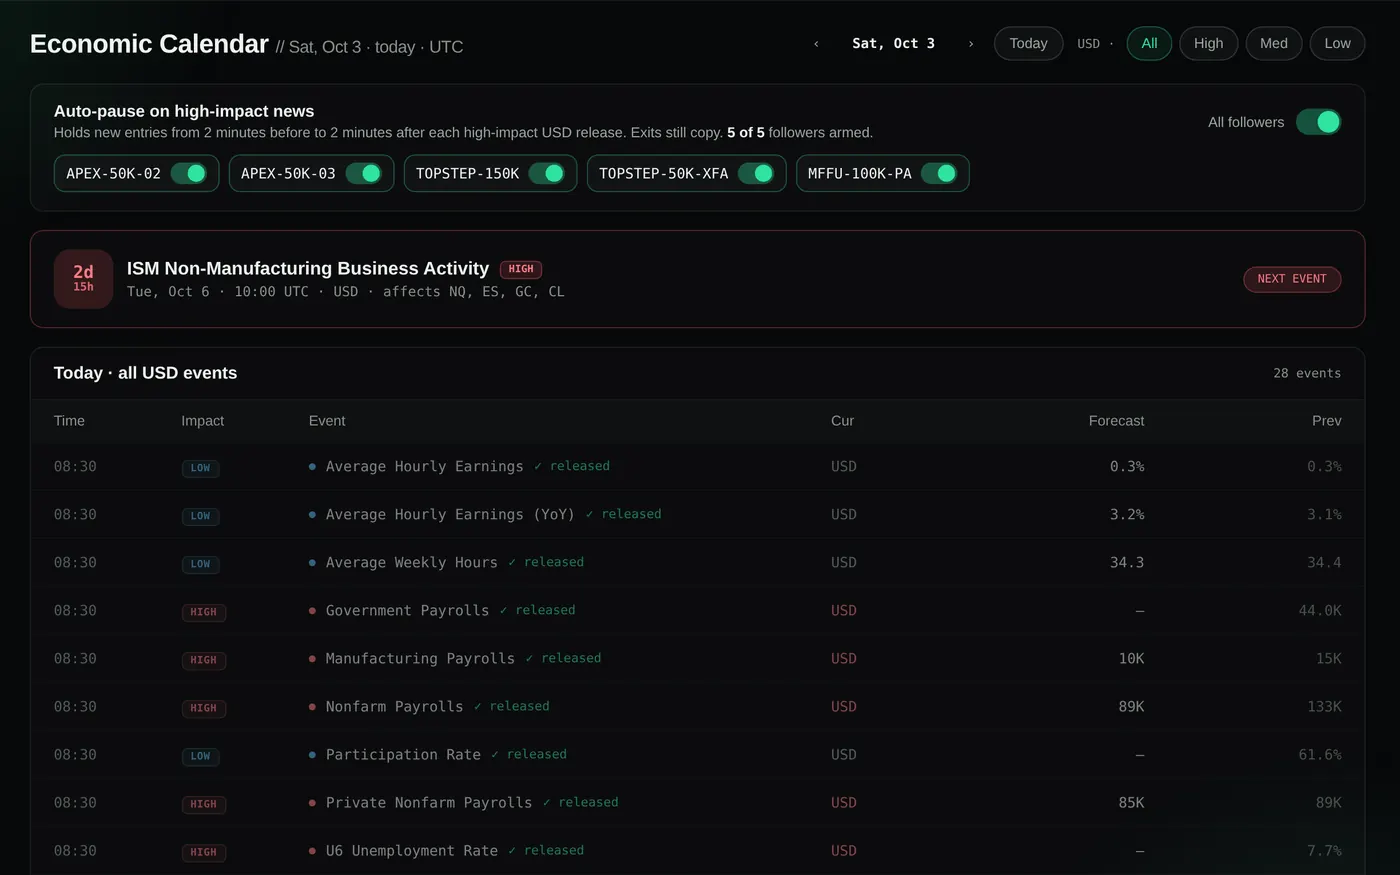Go to previous day arrow

[x=816, y=44]
